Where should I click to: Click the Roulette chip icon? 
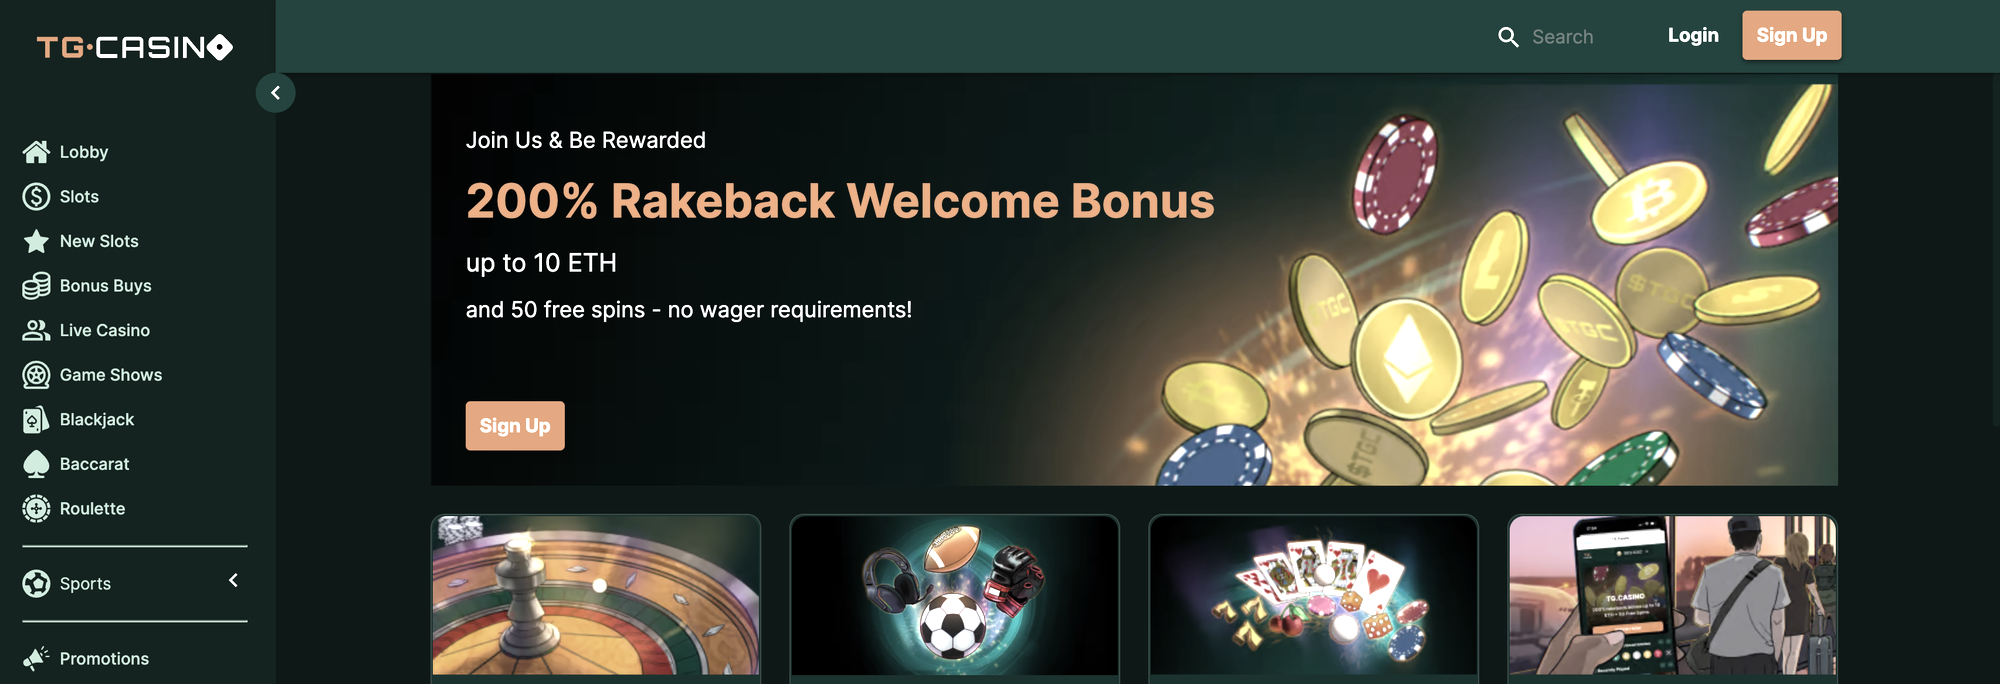click(x=36, y=509)
